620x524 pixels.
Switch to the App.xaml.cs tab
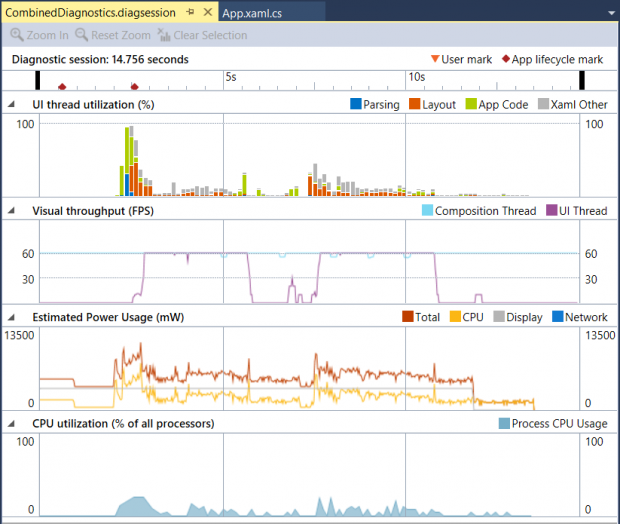253,12
